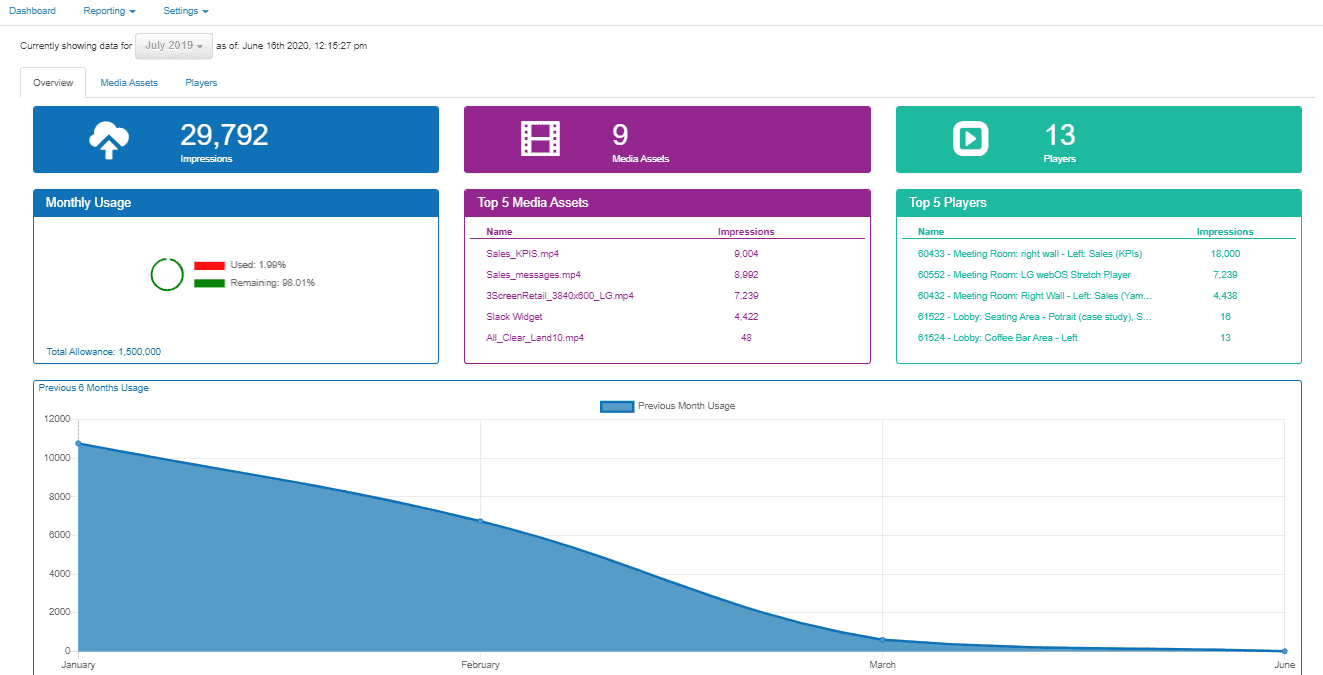Toggle the Previous Month Usage chart legend
This screenshot has width=1323, height=675.
pyautogui.click(x=616, y=406)
